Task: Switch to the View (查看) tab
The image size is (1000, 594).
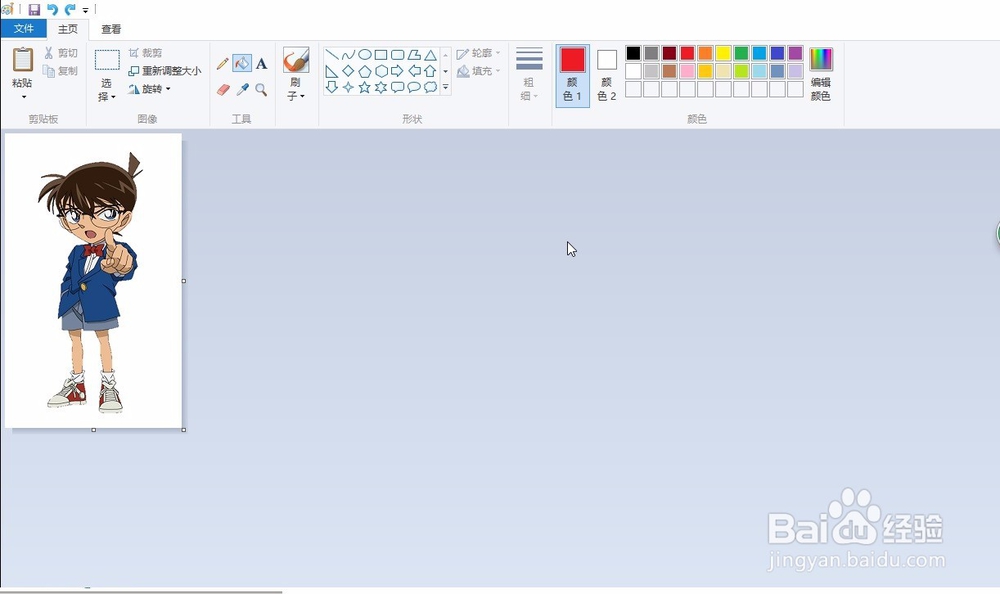Action: pos(111,29)
